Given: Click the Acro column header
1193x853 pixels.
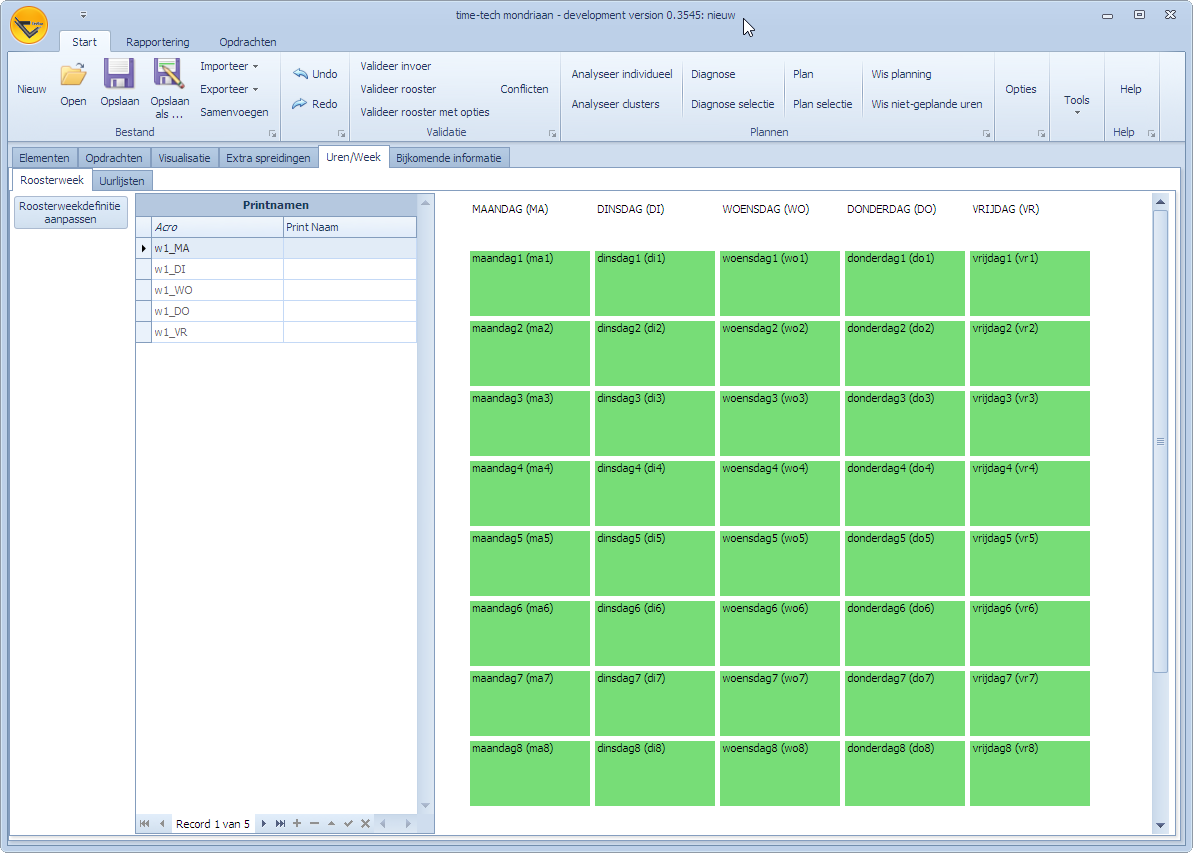Looking at the screenshot, I should (x=217, y=227).
